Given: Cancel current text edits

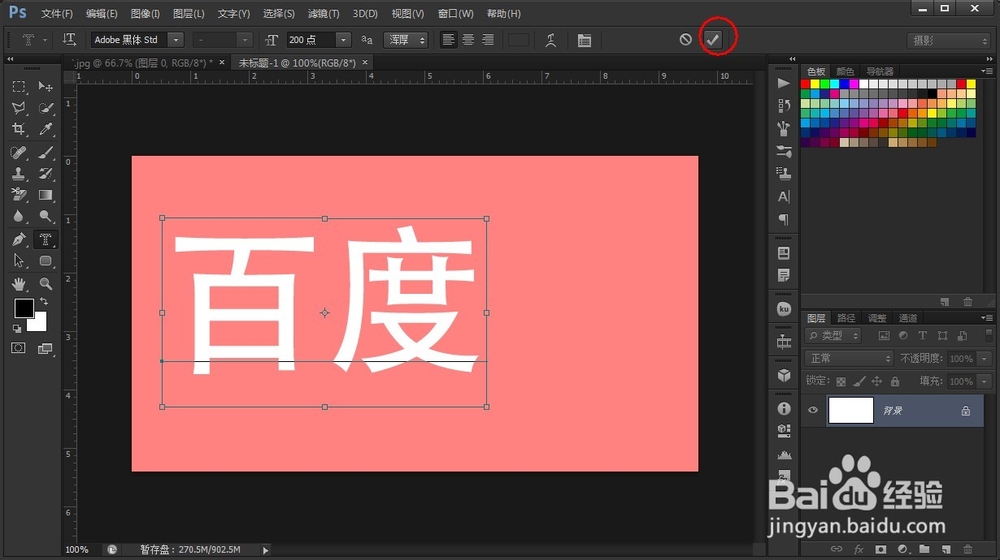Looking at the screenshot, I should (686, 40).
